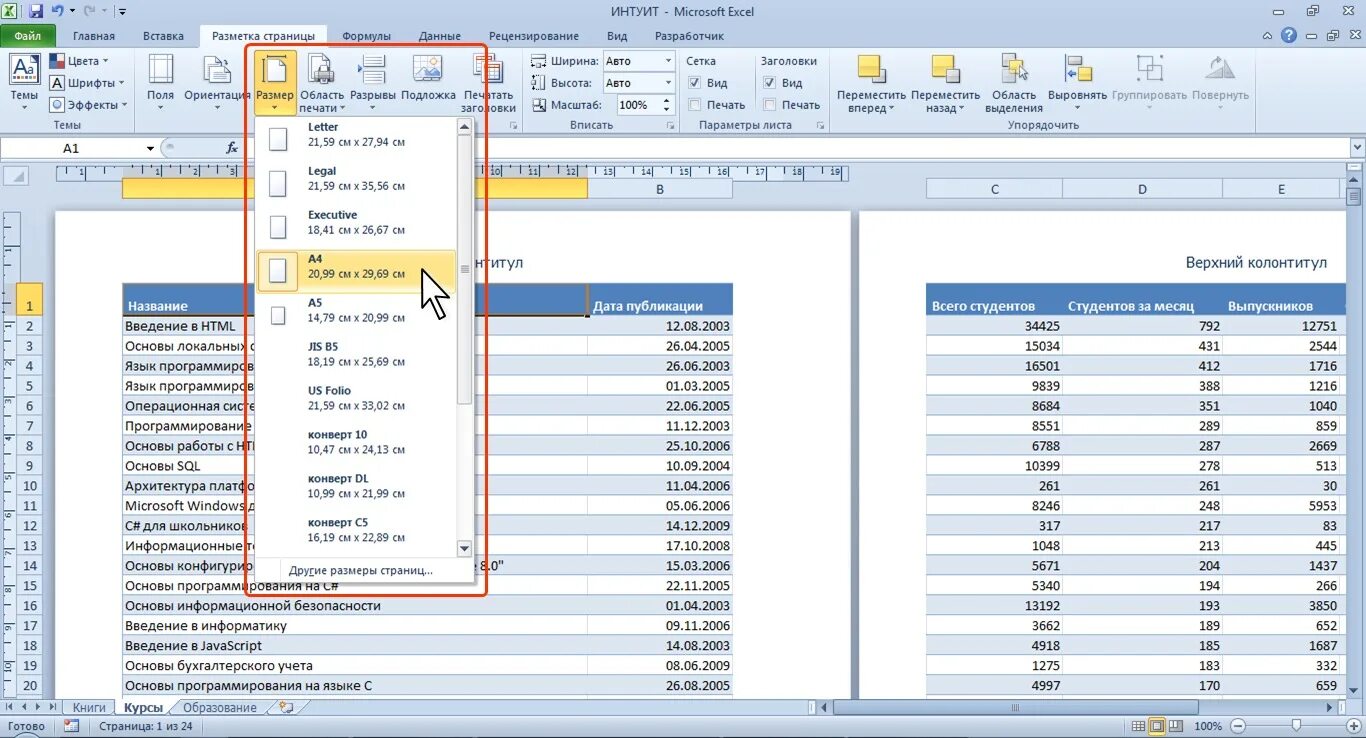This screenshot has width=1366, height=738.
Task: Switch to the Данные ribbon tab
Action: [x=440, y=36]
